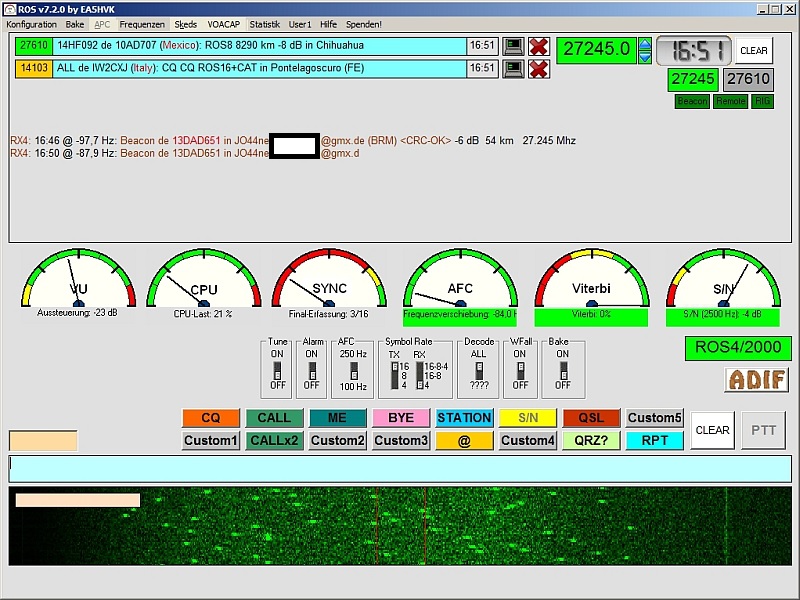Open the Konfiguration menu
Image resolution: width=800 pixels, height=600 pixels.
point(31,23)
